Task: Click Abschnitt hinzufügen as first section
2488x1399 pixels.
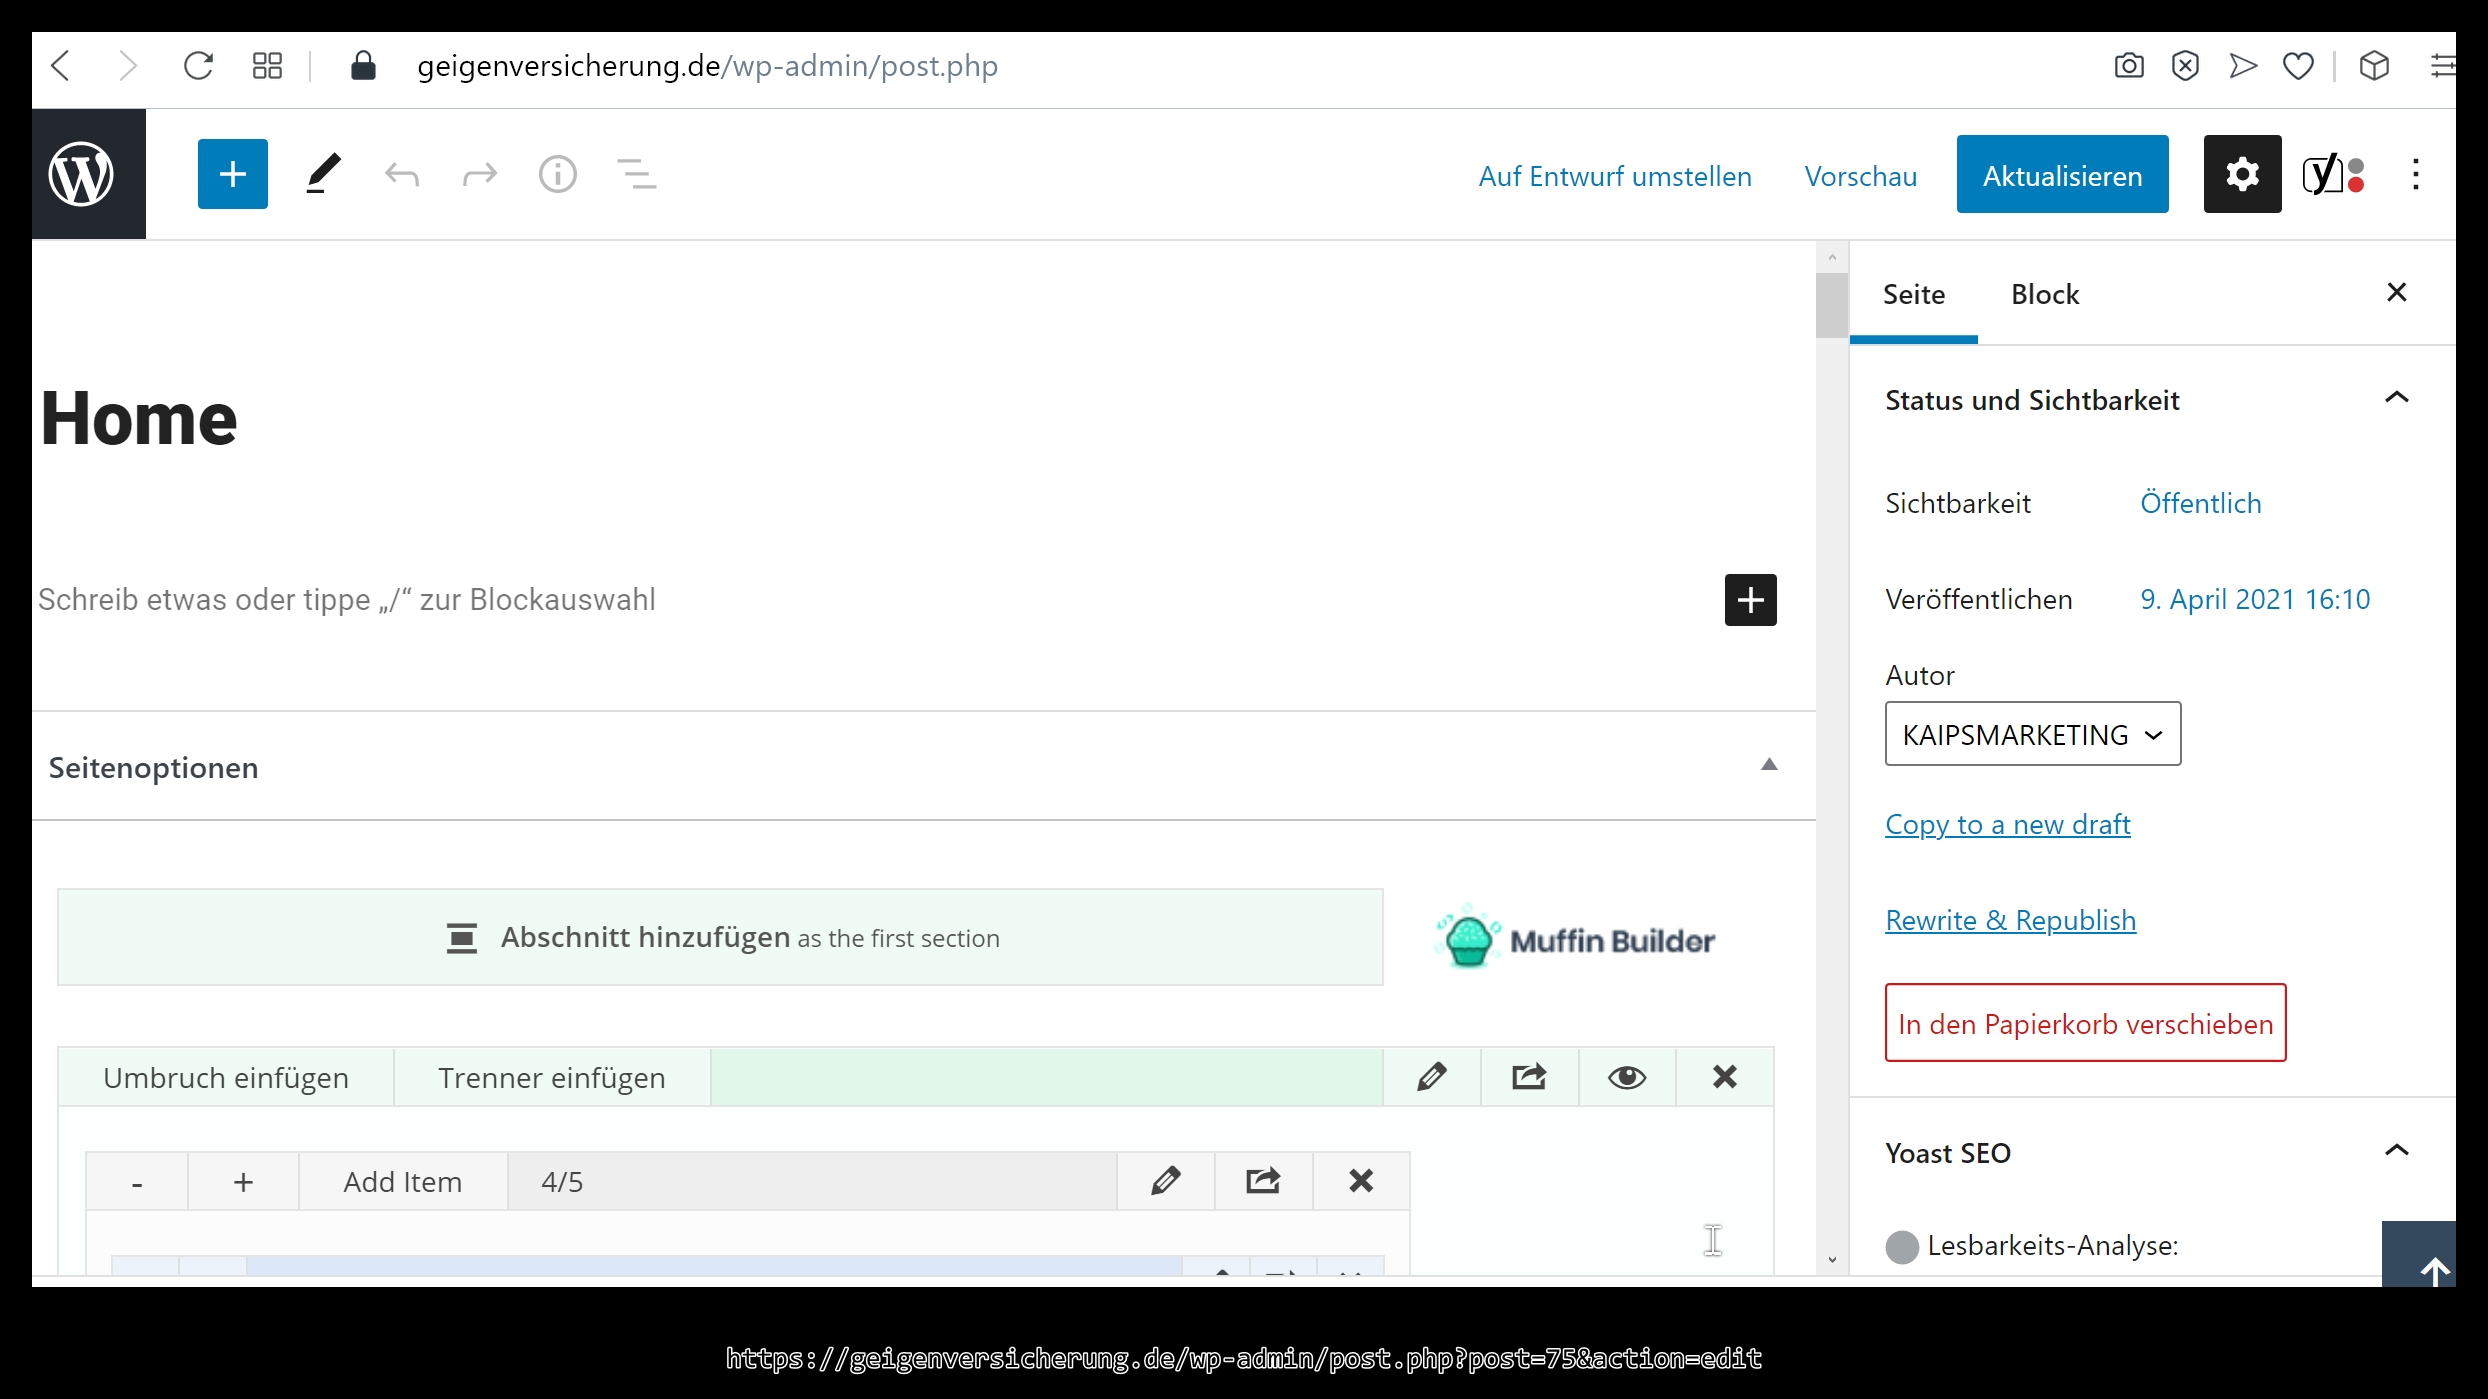Action: pos(720,938)
